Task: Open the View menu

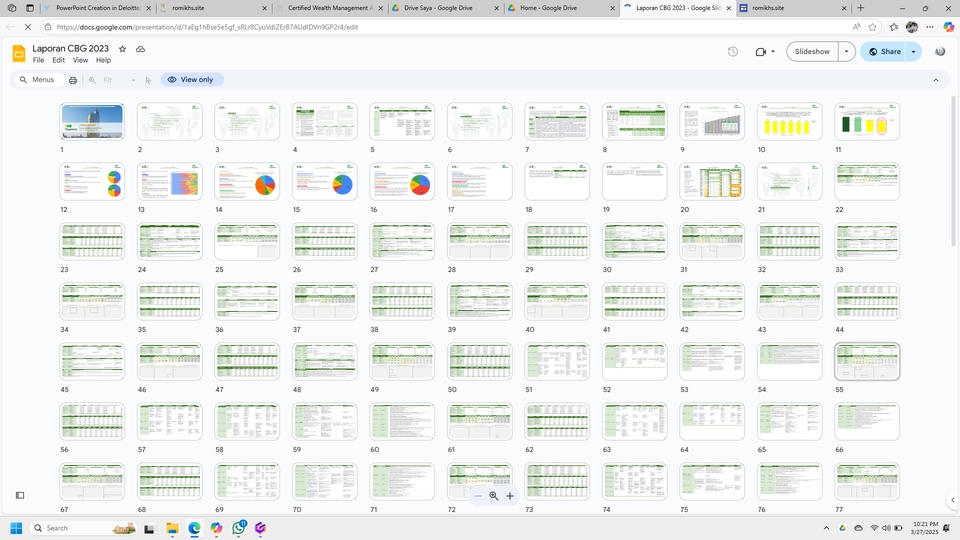Action: 80,60
